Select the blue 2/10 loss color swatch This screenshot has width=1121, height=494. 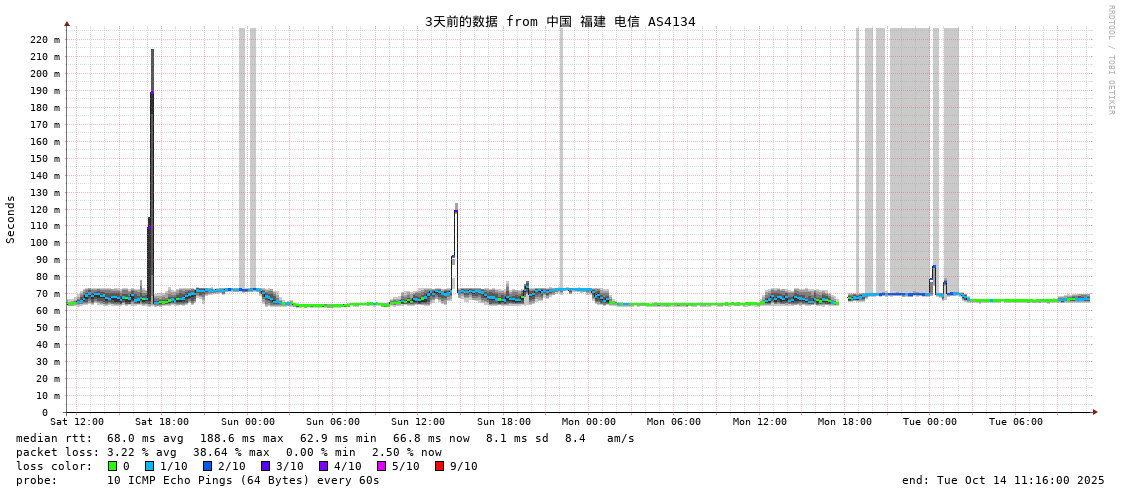pyautogui.click(x=207, y=466)
